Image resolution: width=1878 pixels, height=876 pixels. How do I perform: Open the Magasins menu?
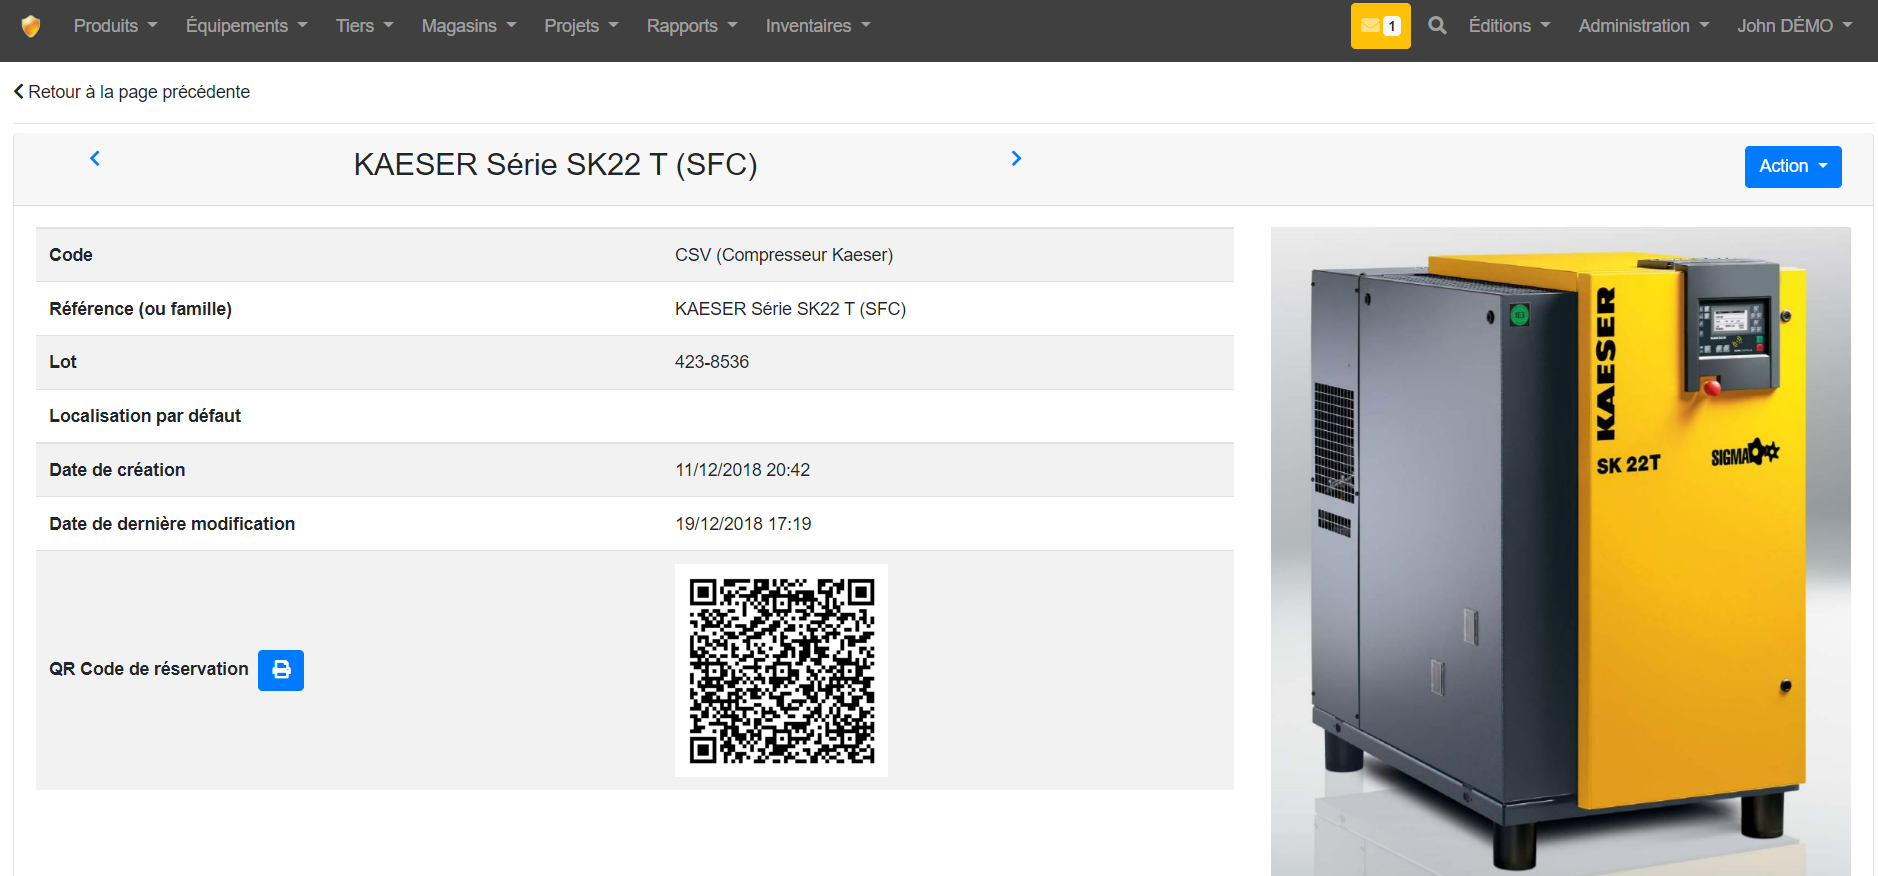(x=468, y=26)
